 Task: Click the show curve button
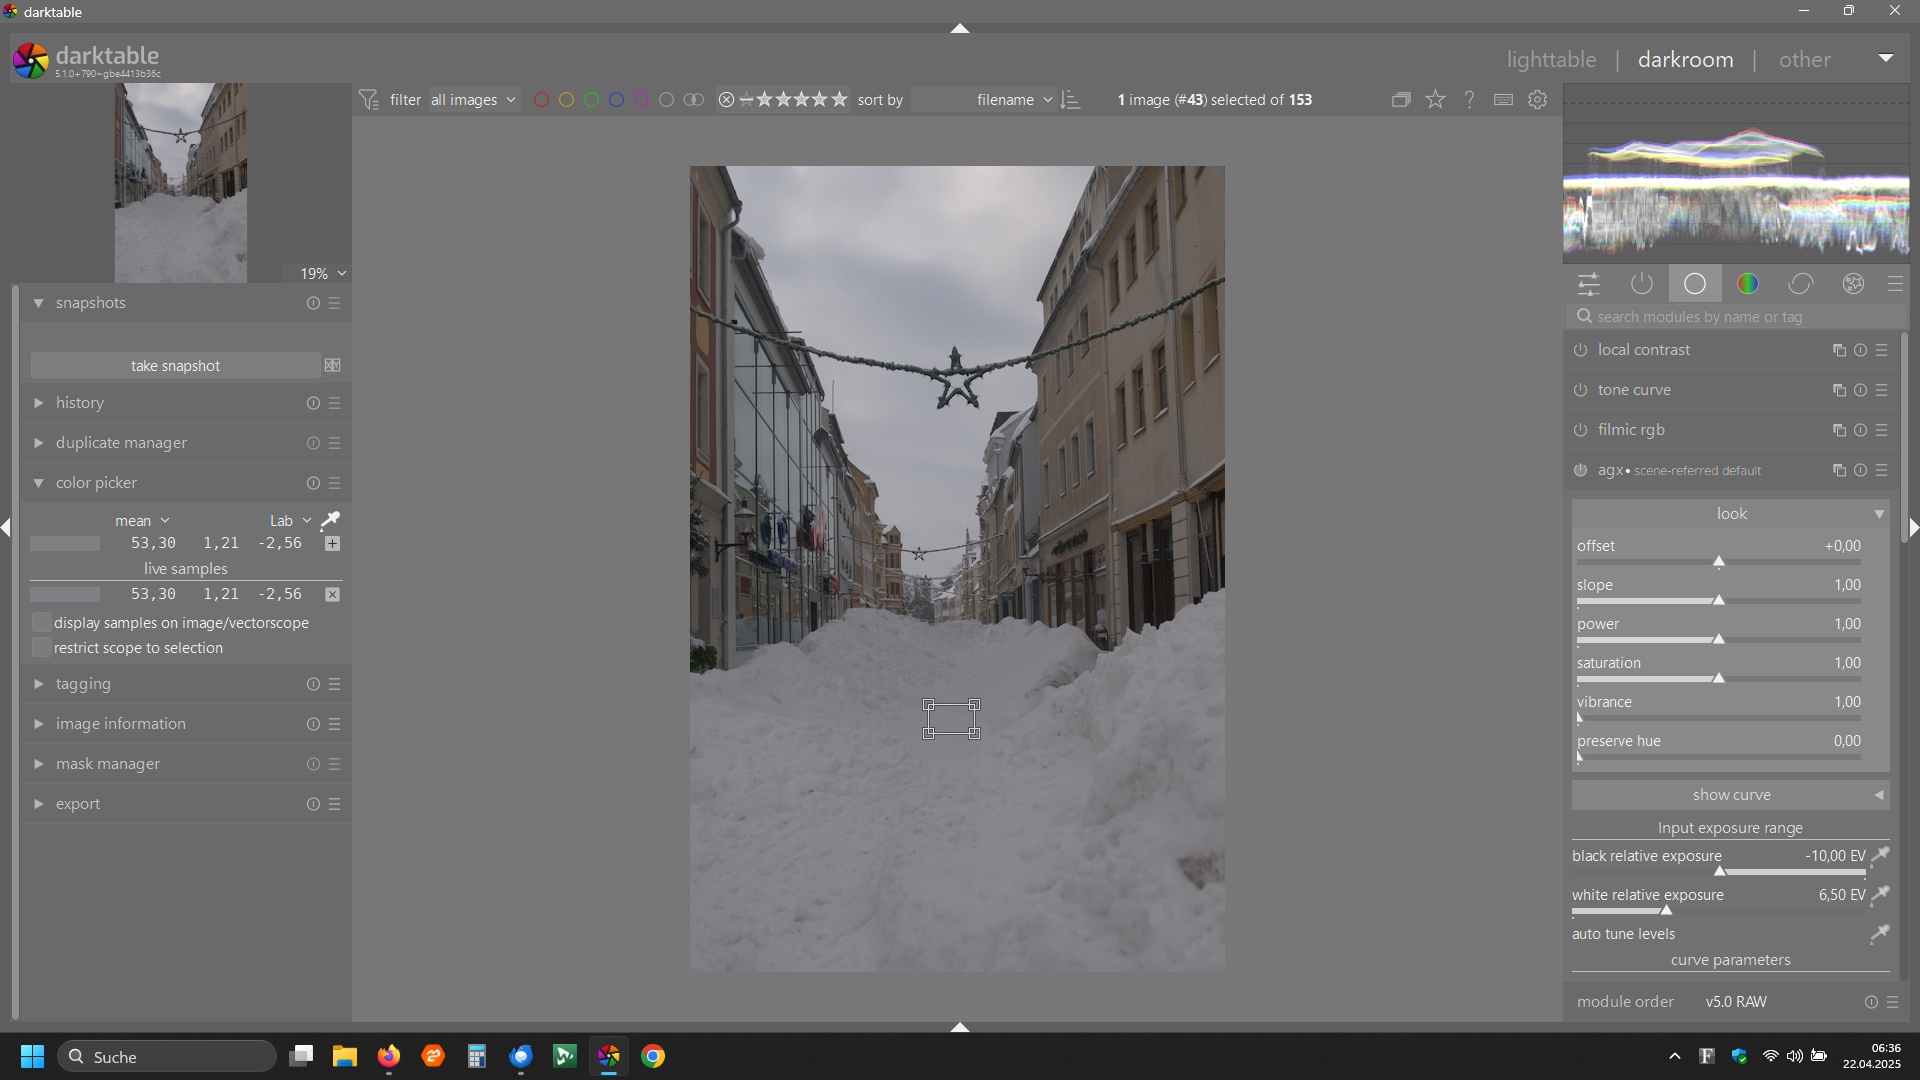click(1731, 795)
